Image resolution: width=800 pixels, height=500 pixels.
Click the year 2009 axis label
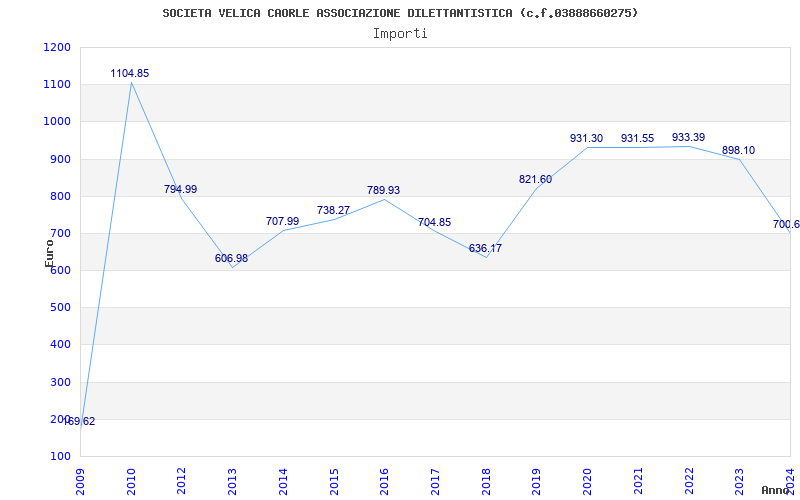coord(80,481)
